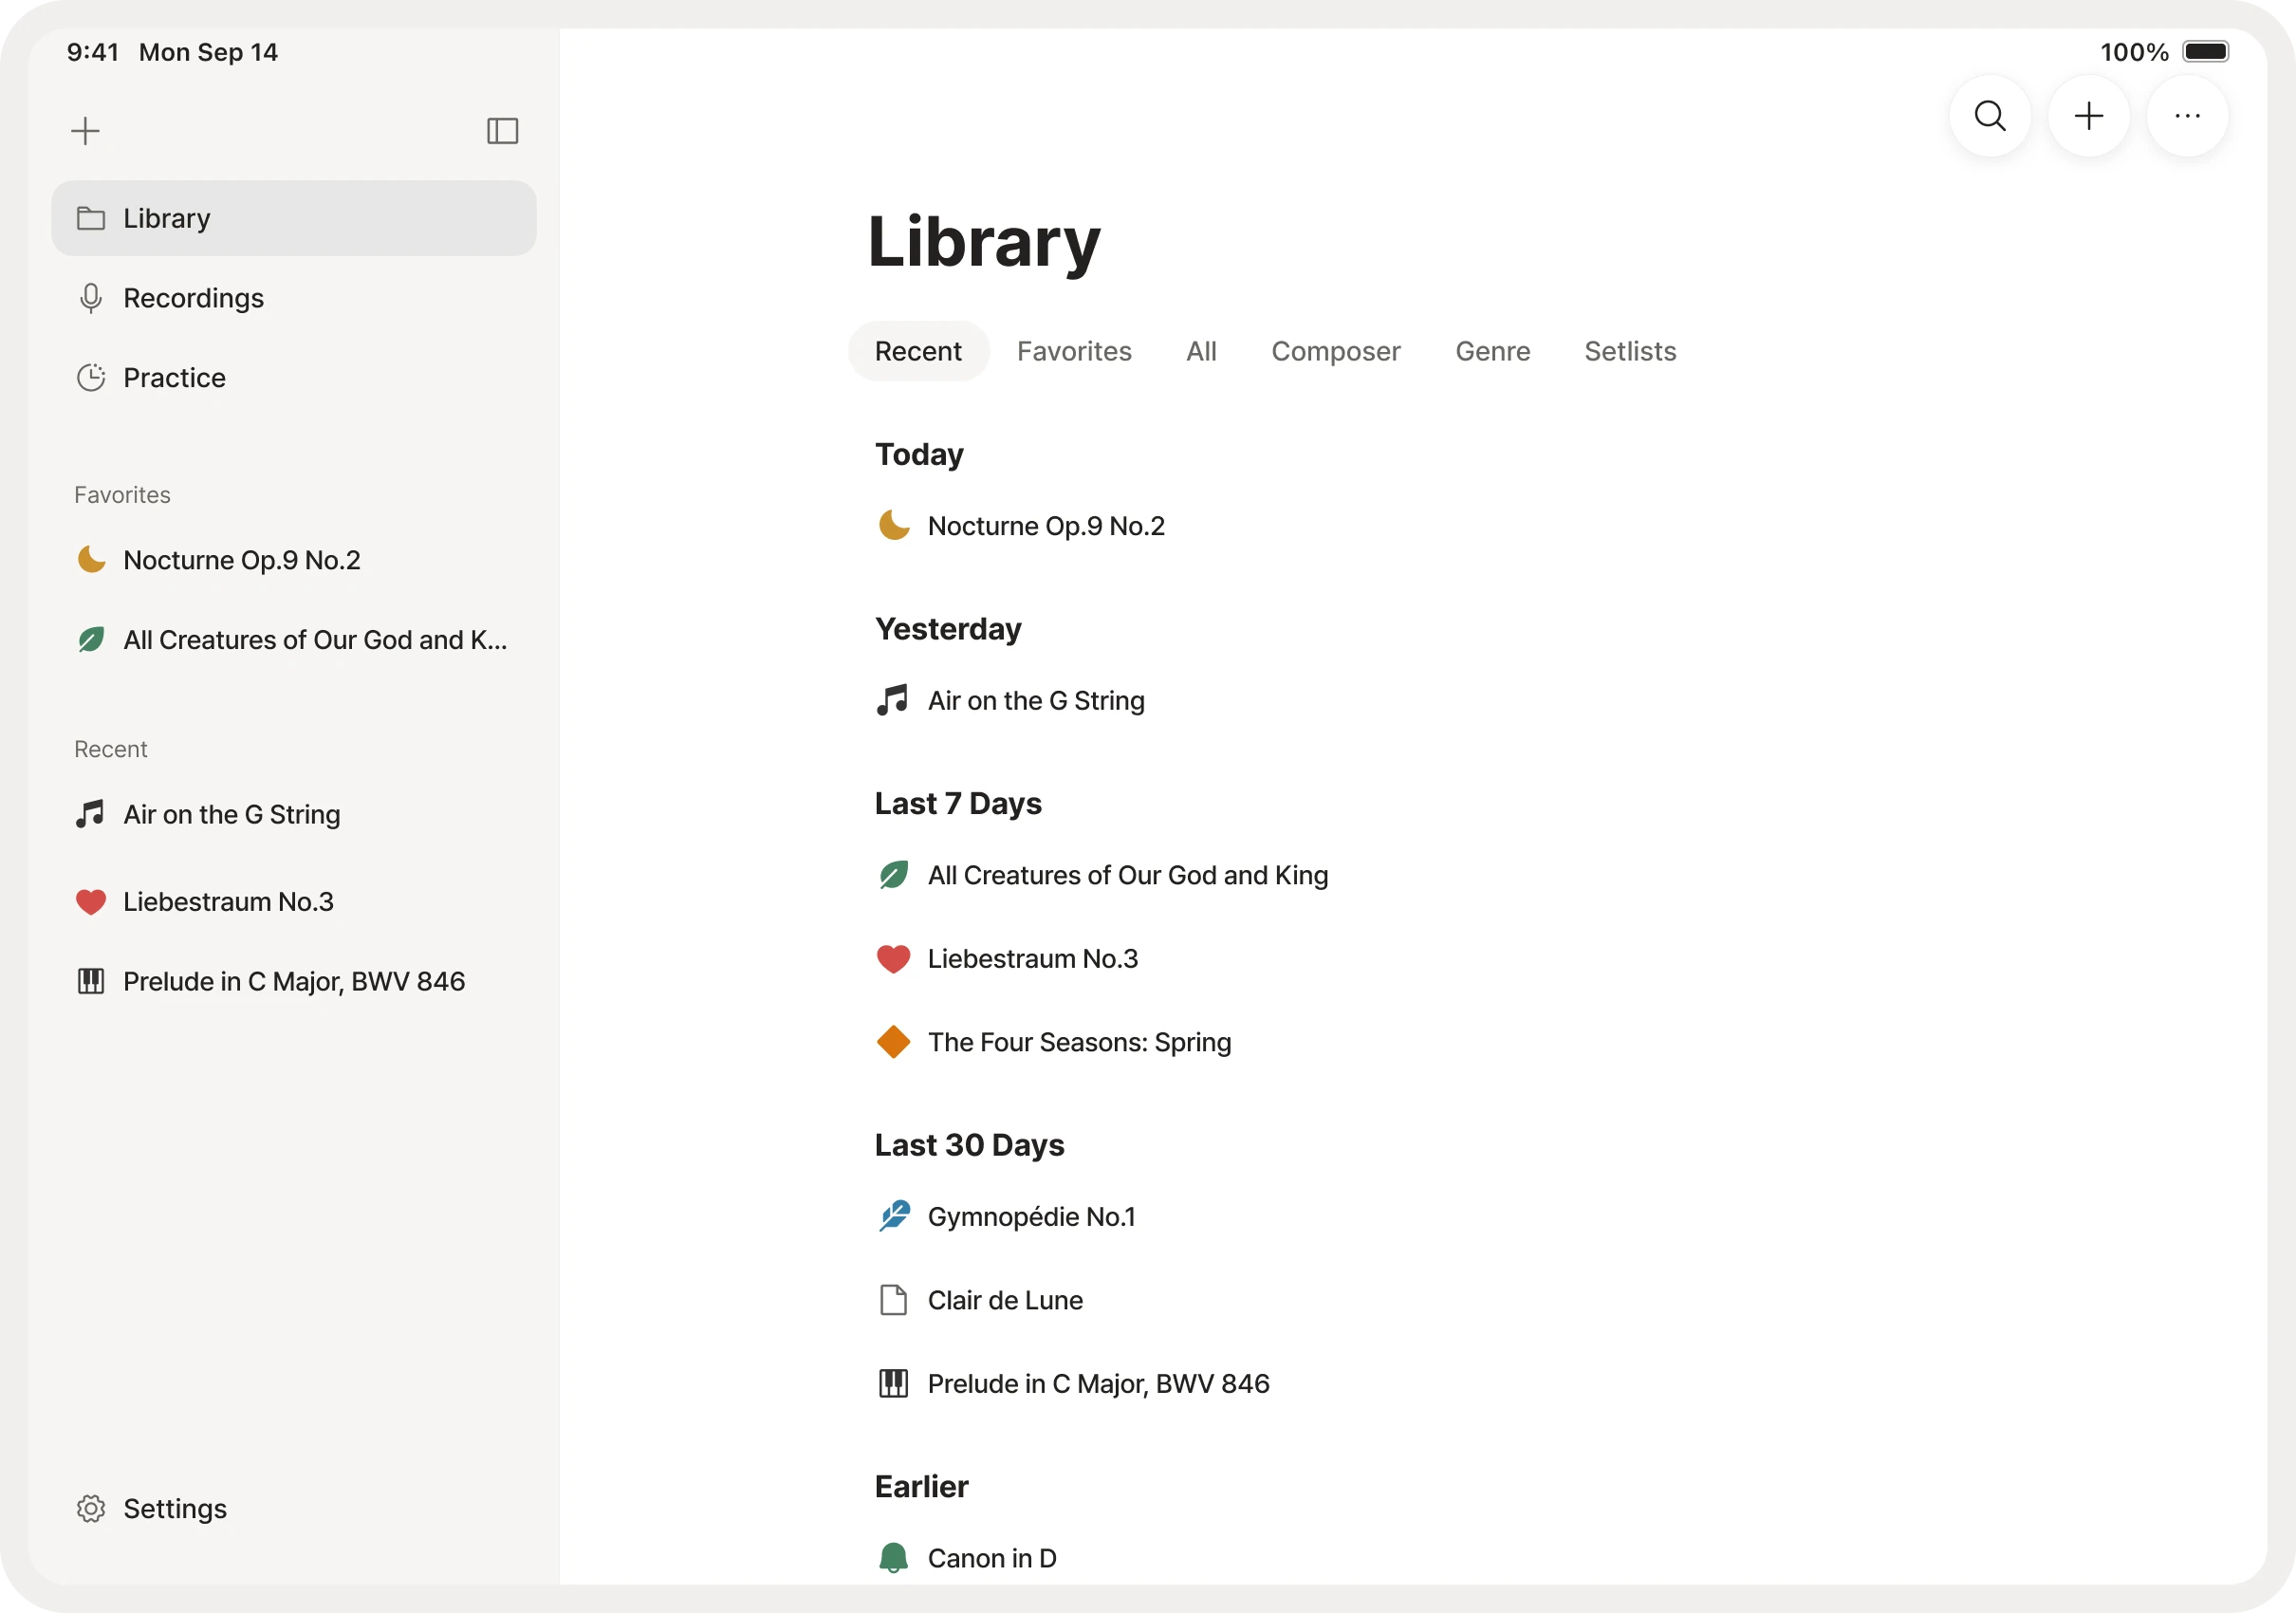This screenshot has width=2296, height=1613.
Task: Open Practice in the sidebar
Action: (x=294, y=378)
